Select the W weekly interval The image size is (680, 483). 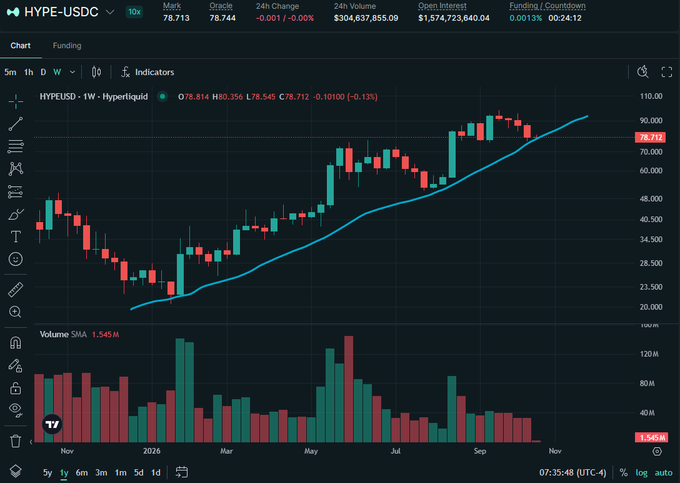pyautogui.click(x=57, y=72)
